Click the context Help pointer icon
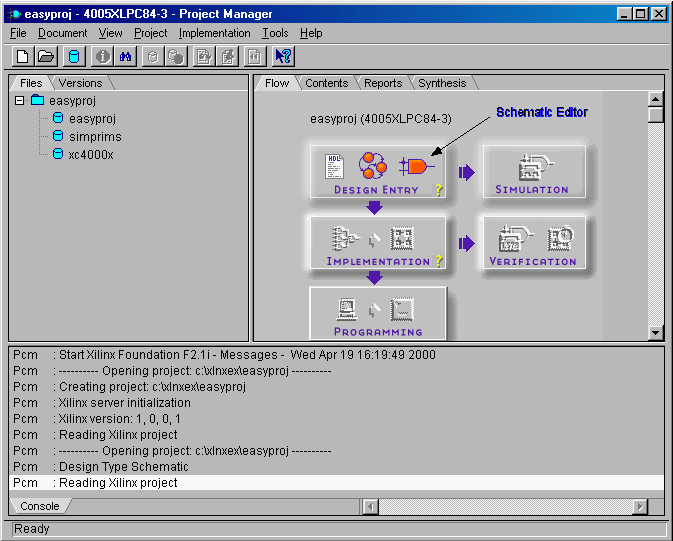The height and width of the screenshot is (541, 673). 283,57
